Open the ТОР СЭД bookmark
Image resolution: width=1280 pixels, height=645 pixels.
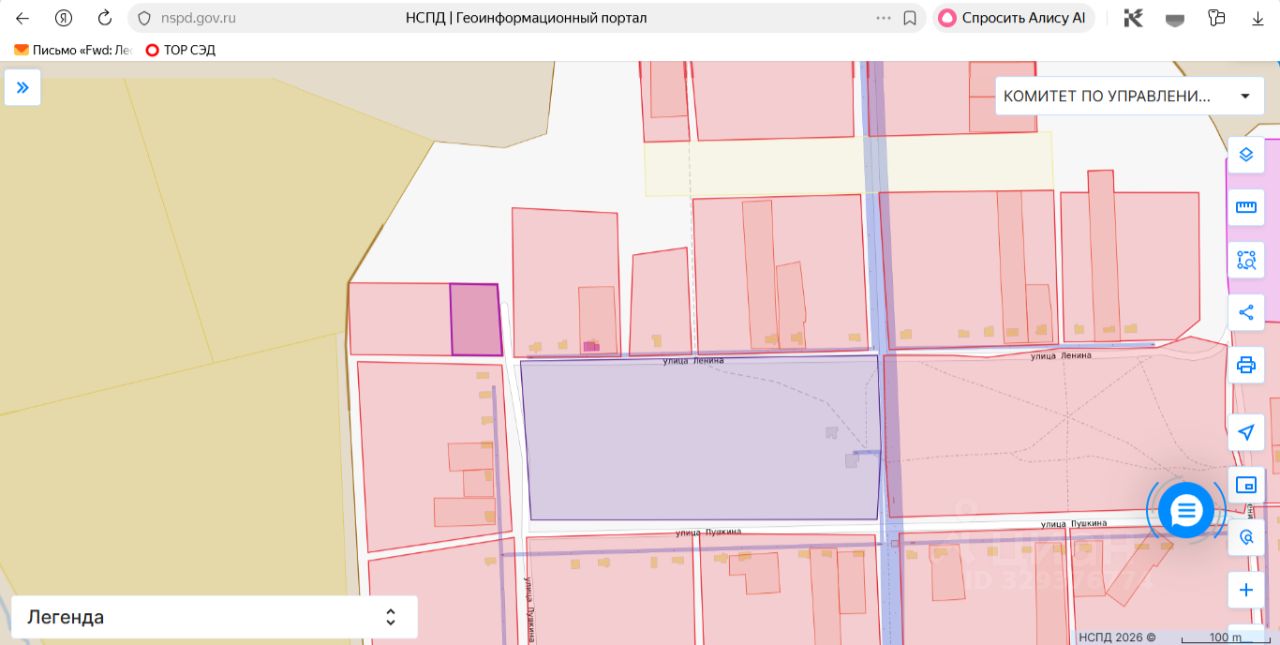pyautogui.click(x=180, y=50)
